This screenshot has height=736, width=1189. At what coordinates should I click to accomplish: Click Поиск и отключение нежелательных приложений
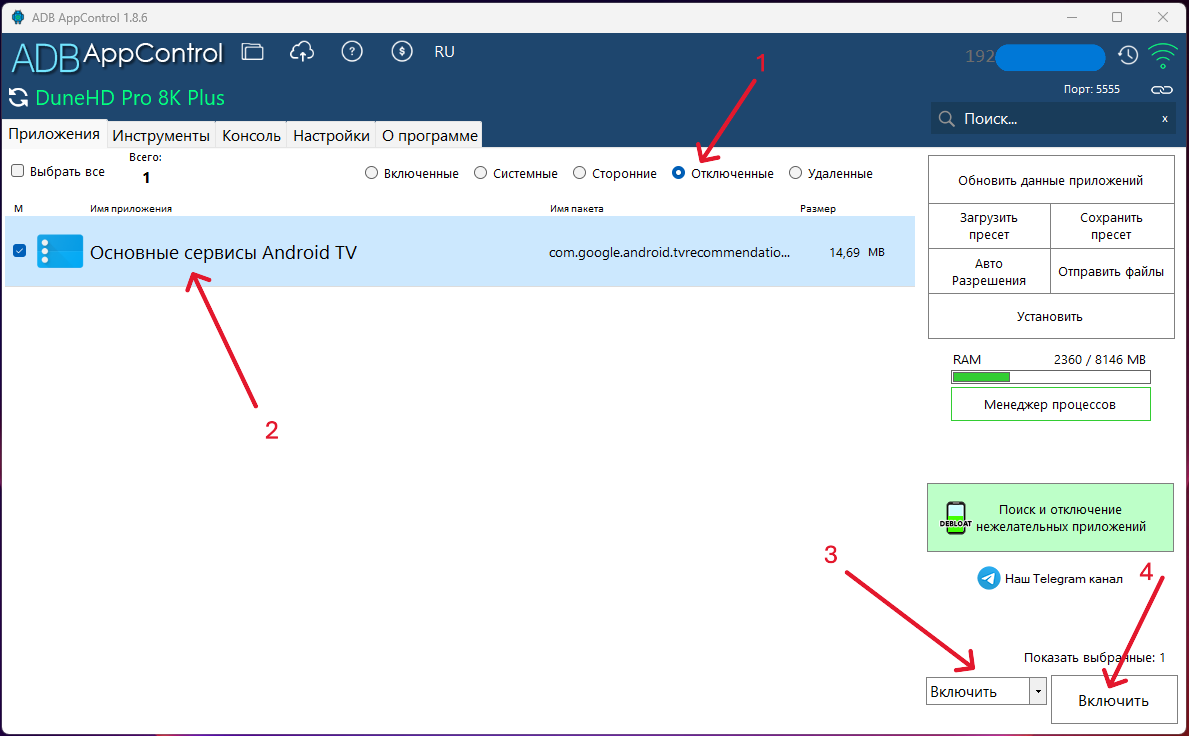1050,518
